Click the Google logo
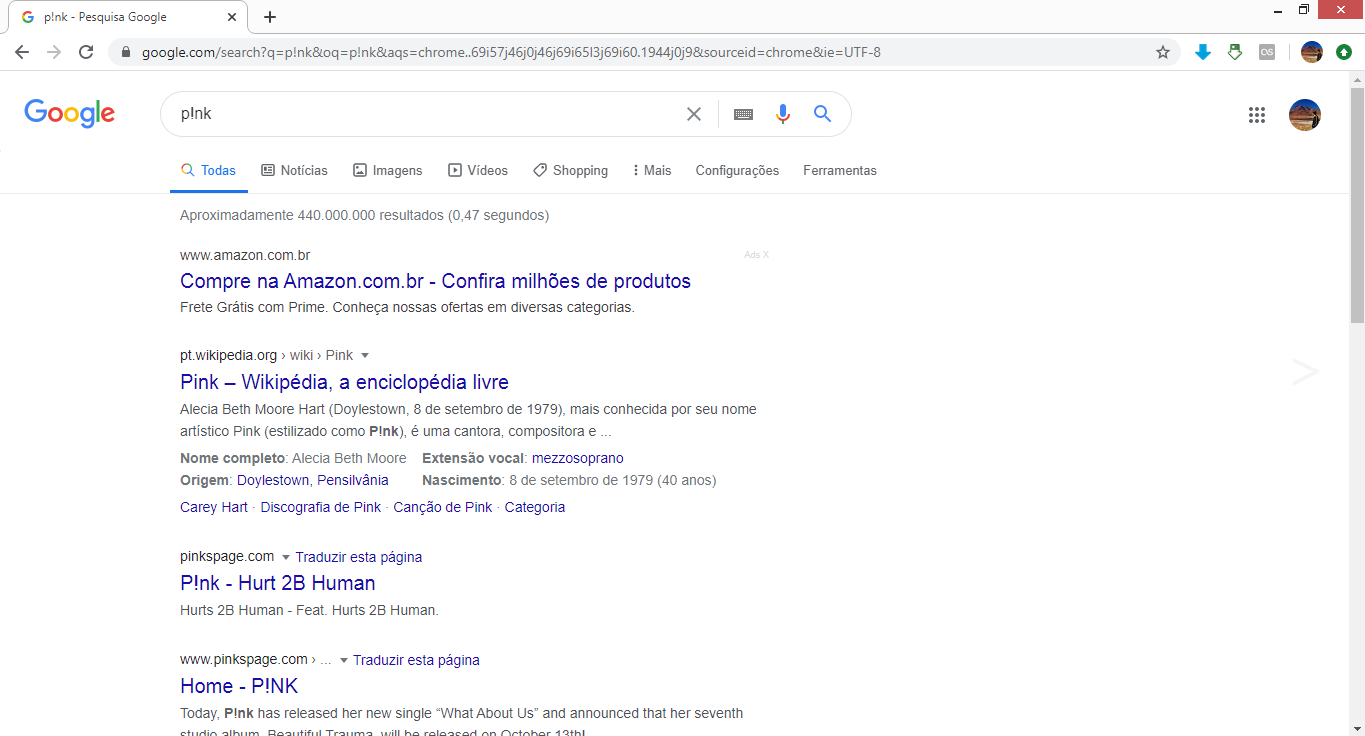The width and height of the screenshot is (1365, 736). pos(70,114)
